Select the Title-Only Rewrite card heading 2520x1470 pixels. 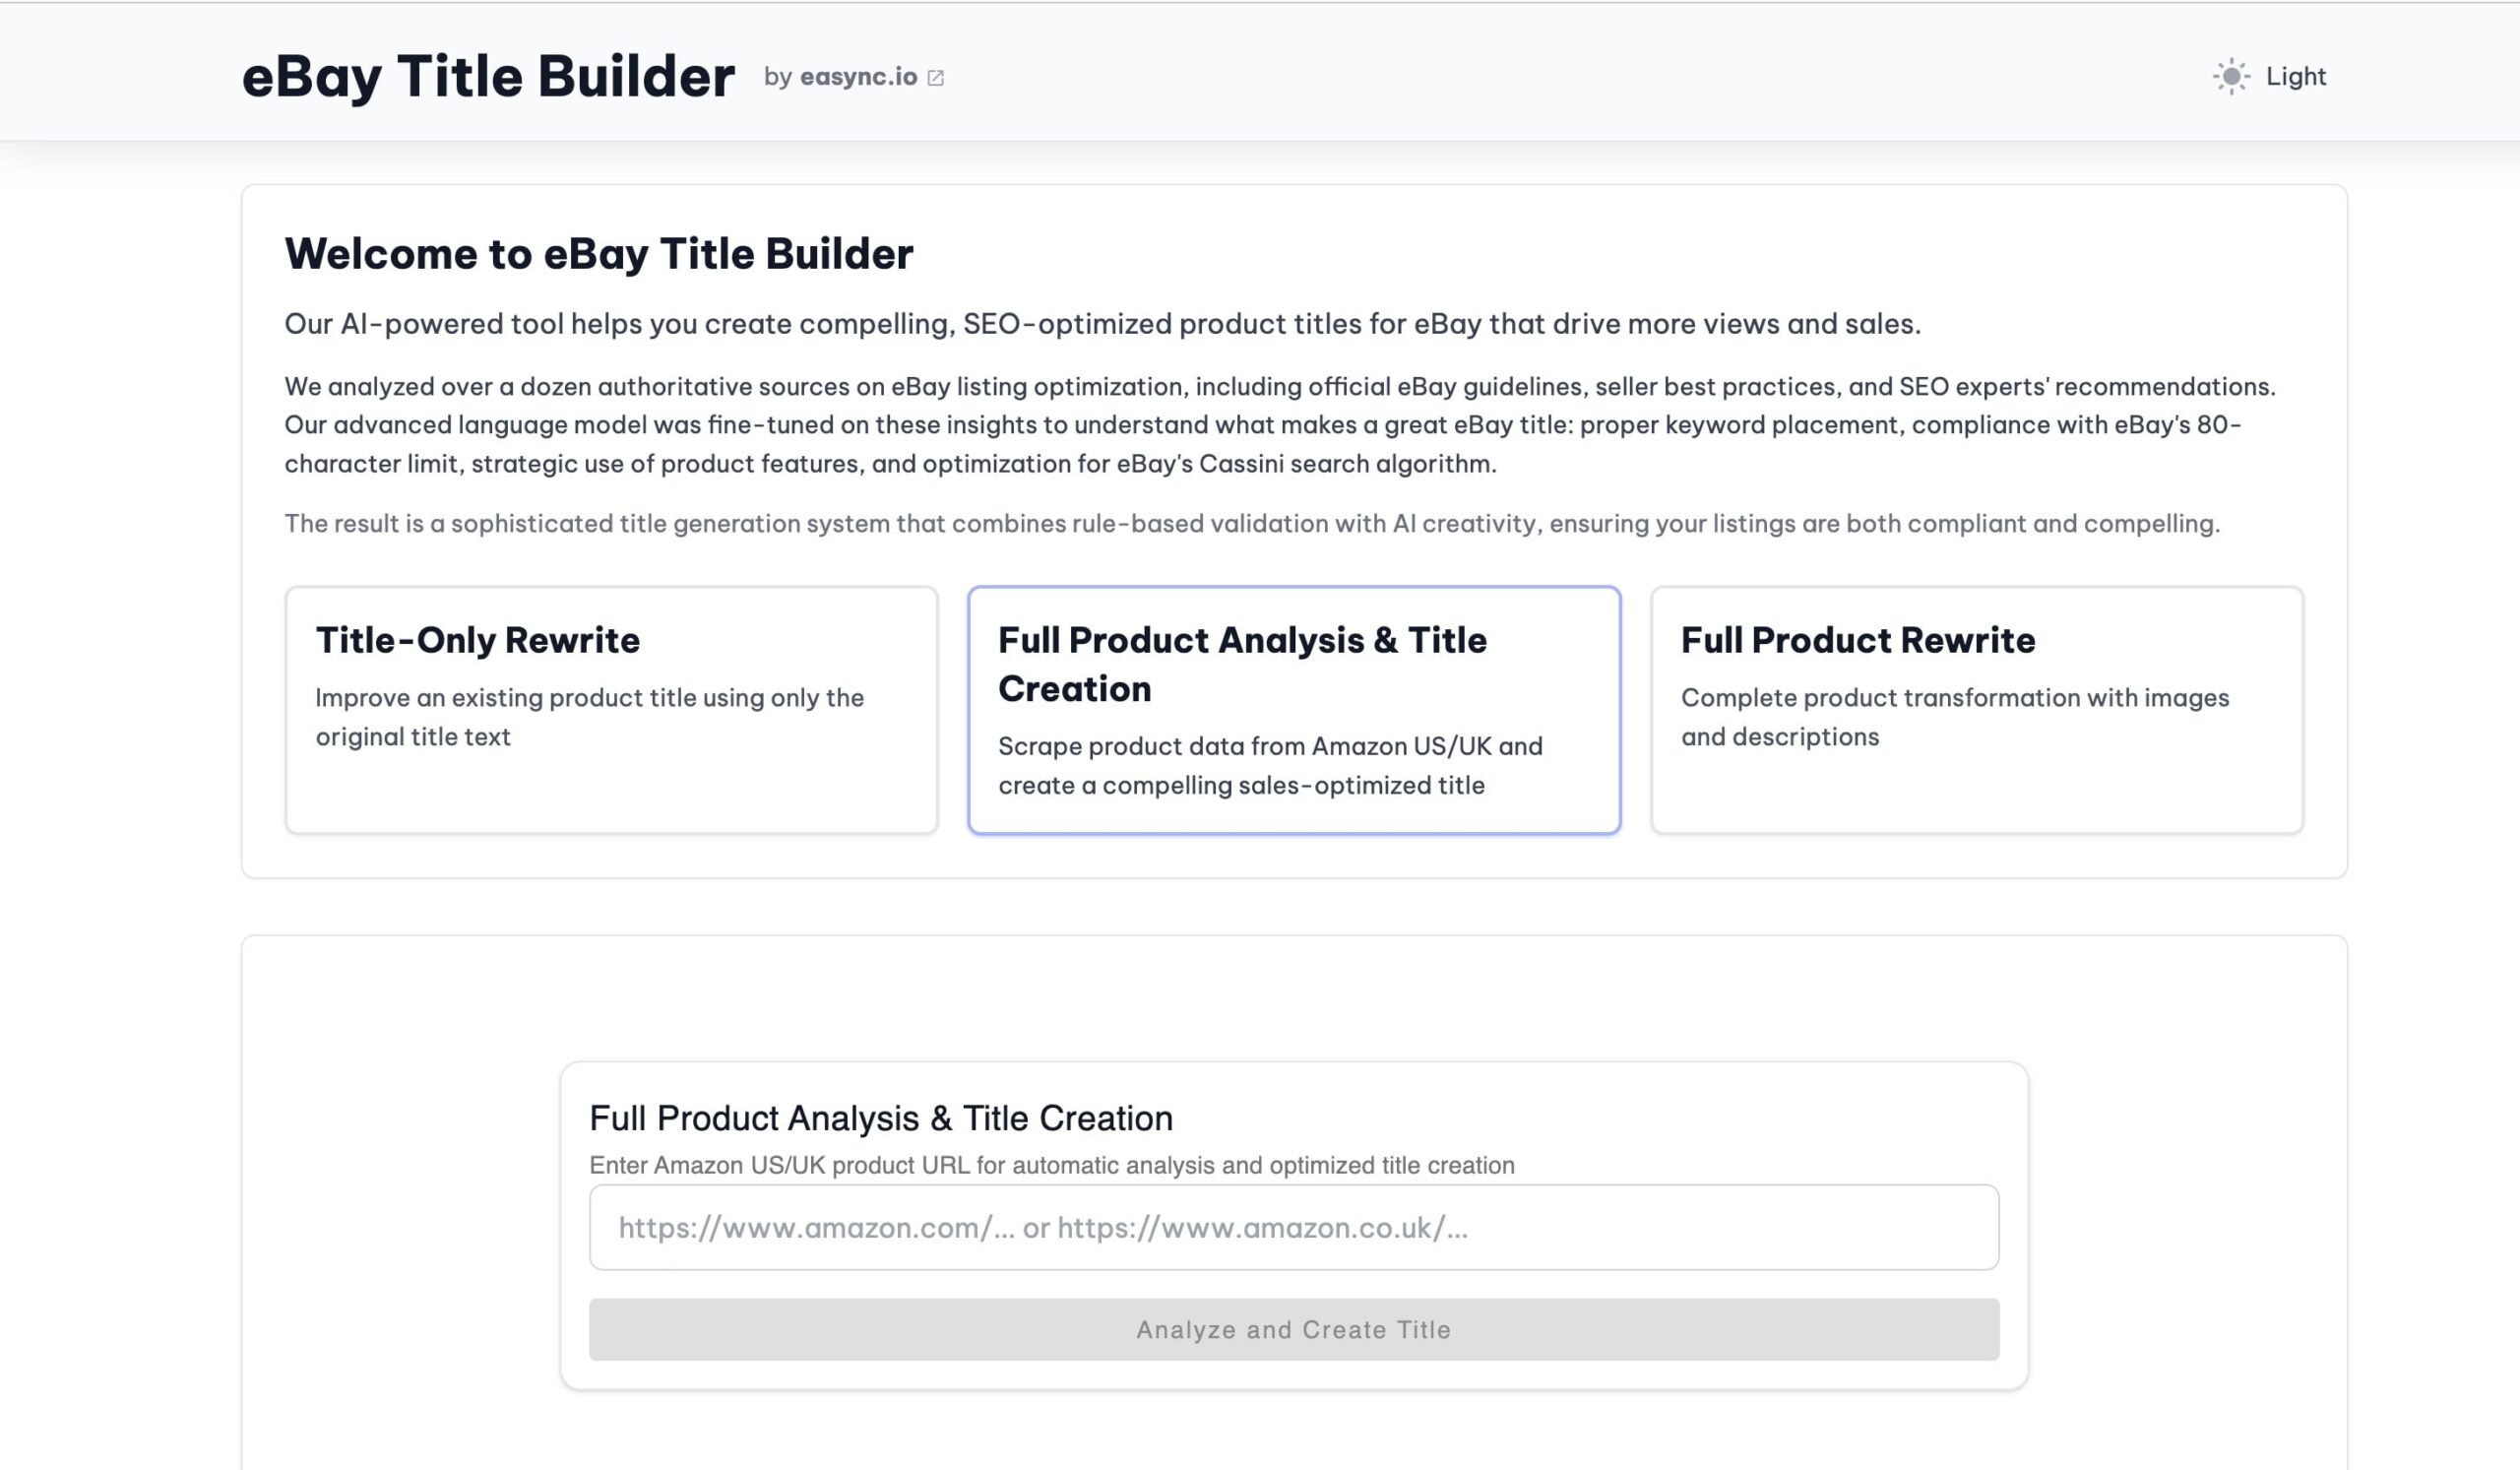coord(477,640)
